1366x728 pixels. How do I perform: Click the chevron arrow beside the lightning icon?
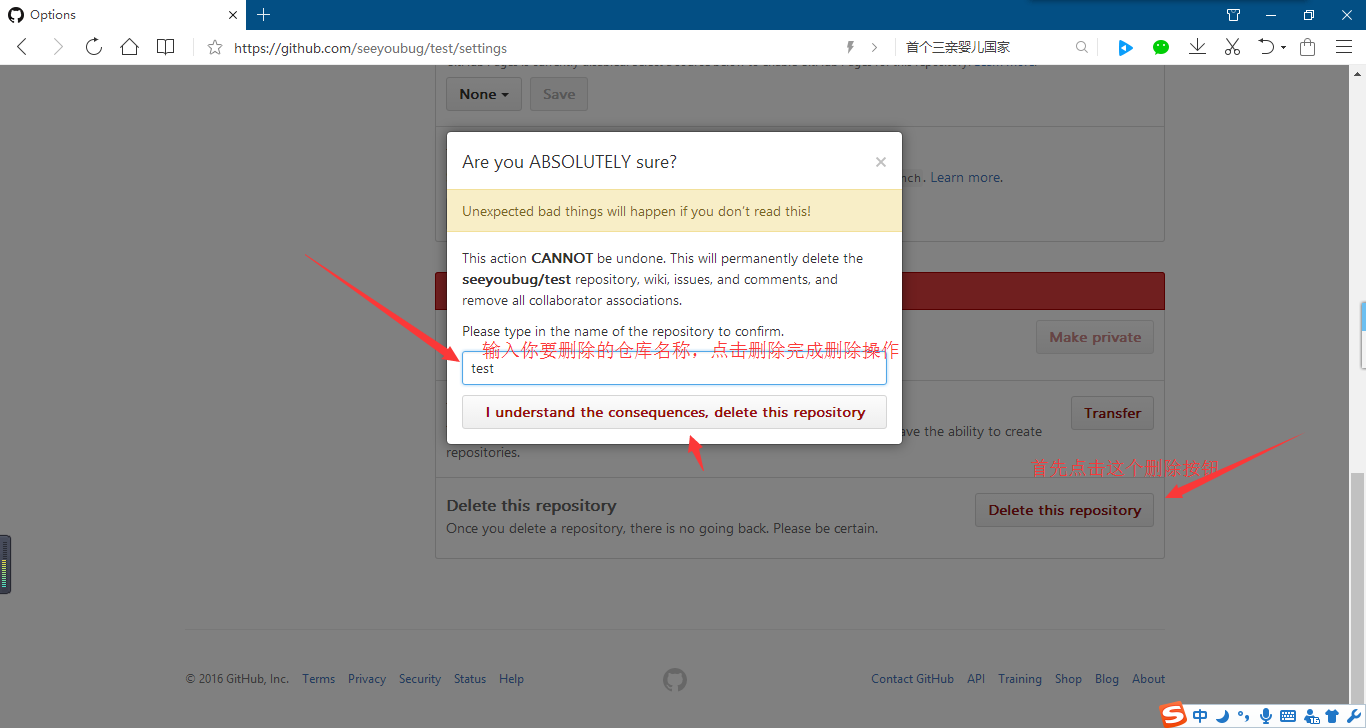tap(875, 47)
